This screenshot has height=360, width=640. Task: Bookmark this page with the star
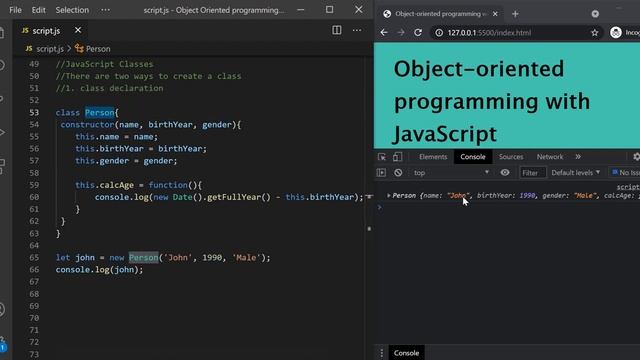595,33
